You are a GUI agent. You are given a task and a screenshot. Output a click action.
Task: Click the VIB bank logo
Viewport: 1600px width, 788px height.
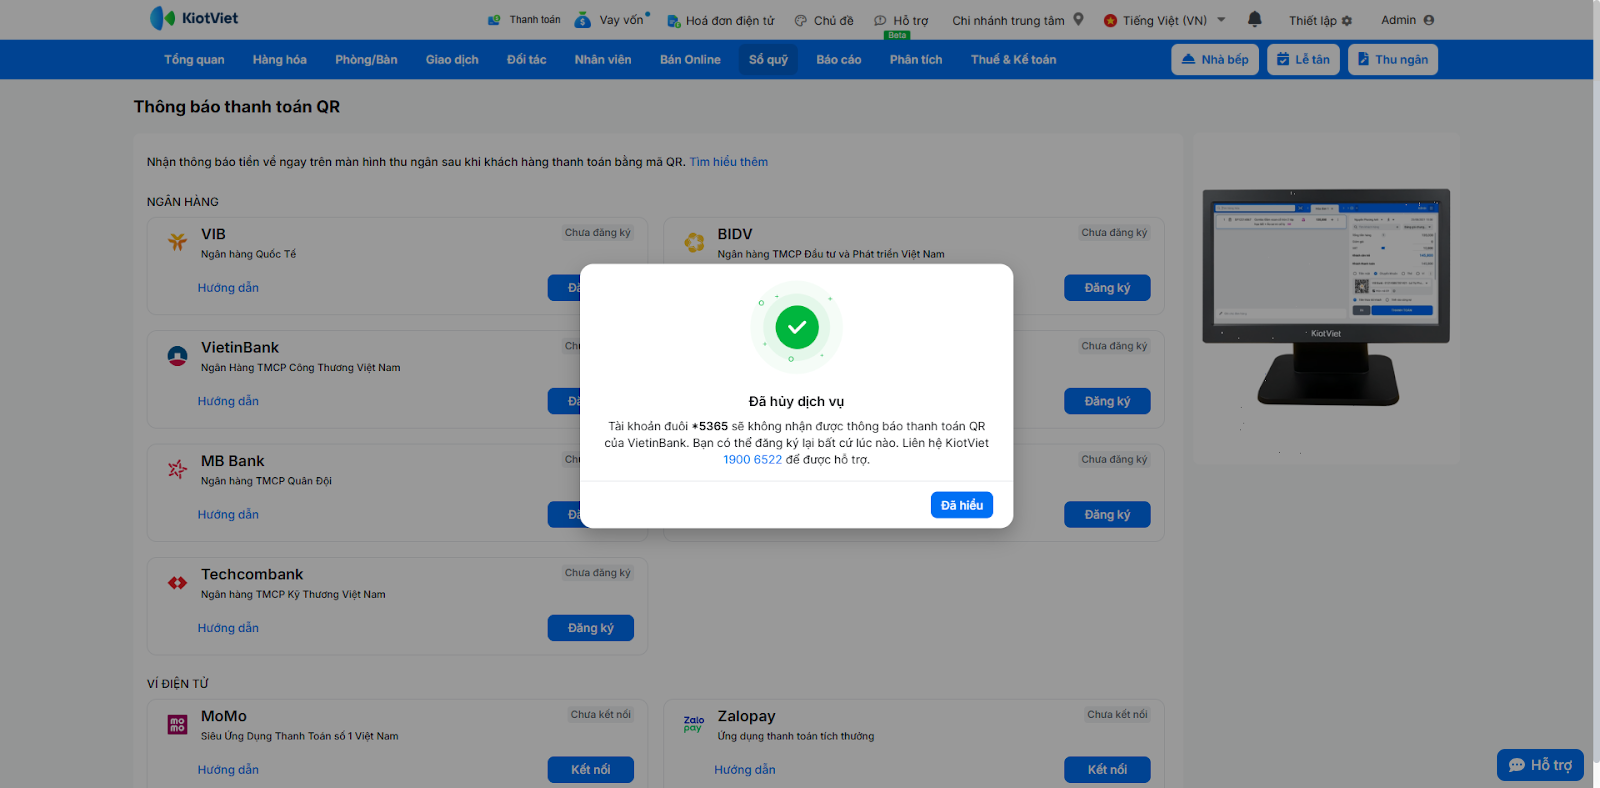(x=177, y=242)
